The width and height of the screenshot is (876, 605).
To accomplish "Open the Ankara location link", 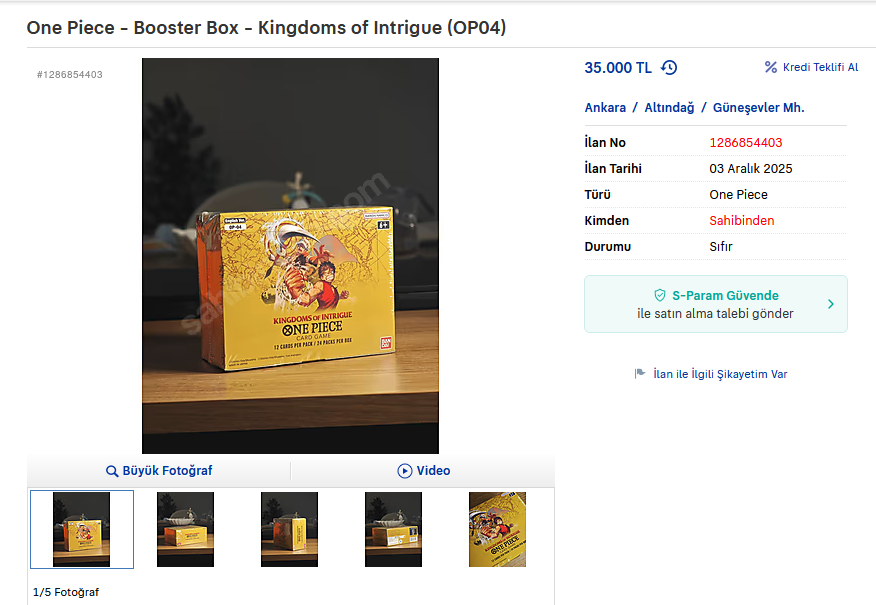I will tap(605, 107).
